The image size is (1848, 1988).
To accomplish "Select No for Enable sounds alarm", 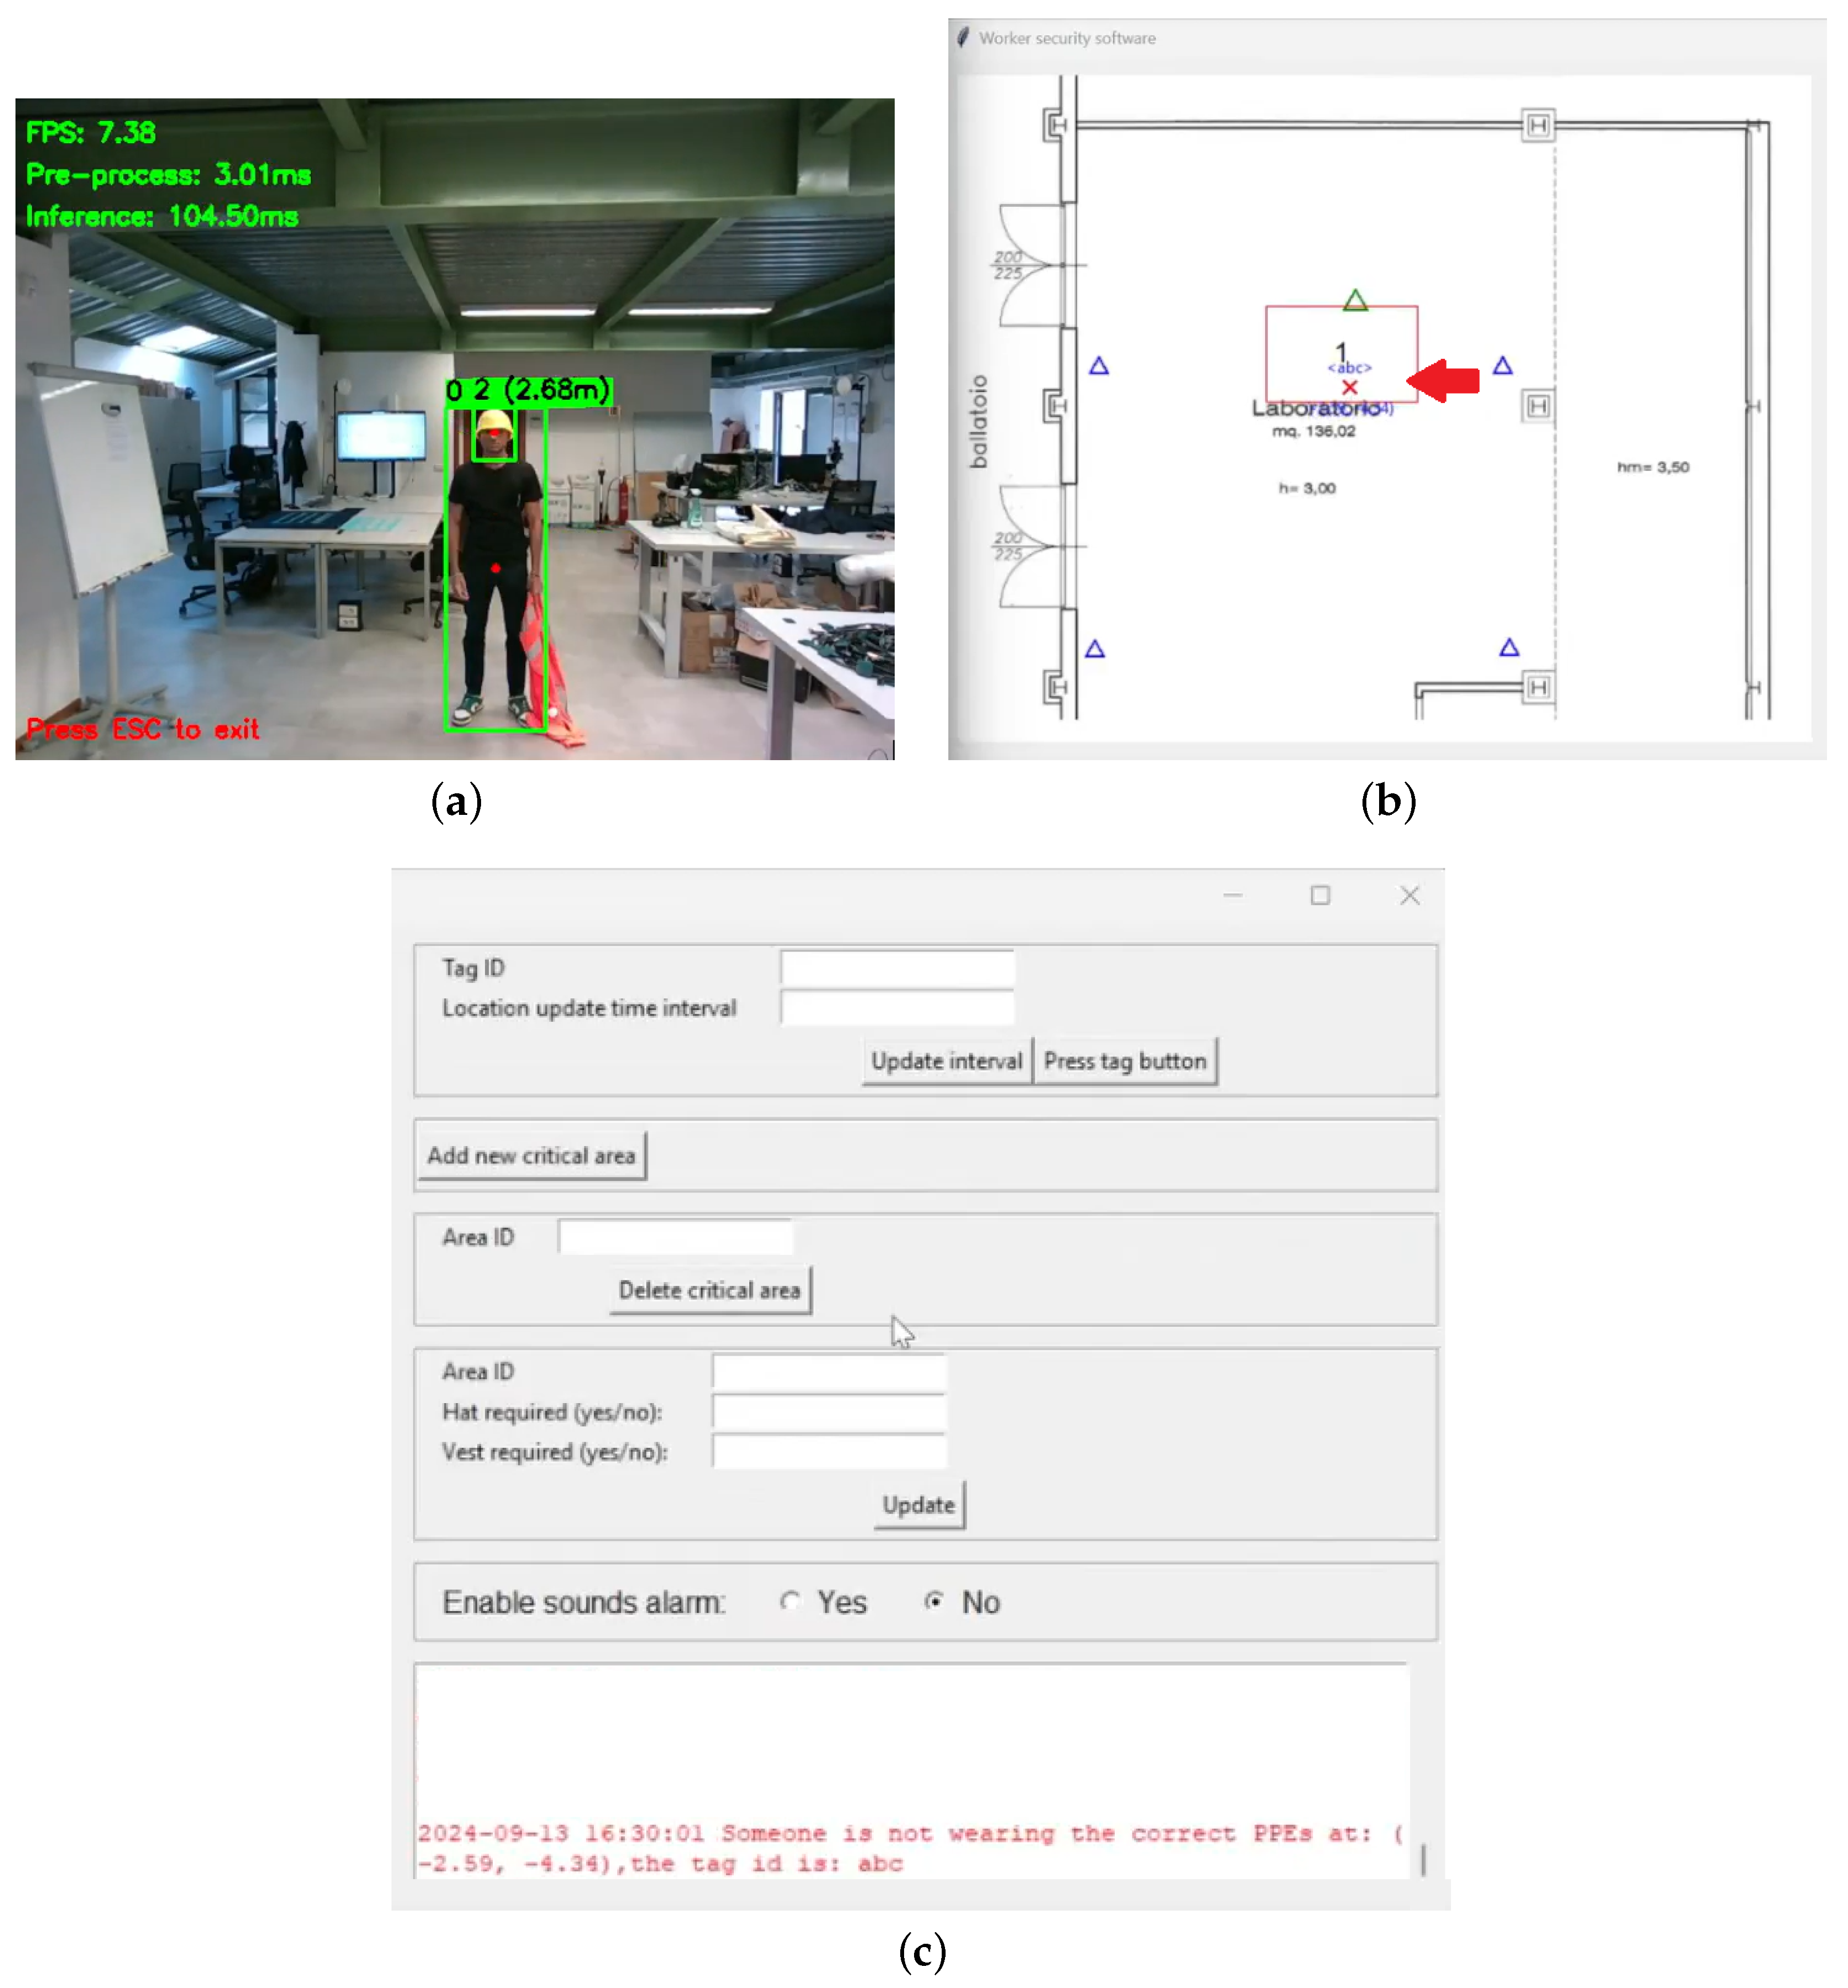I will [934, 1602].
